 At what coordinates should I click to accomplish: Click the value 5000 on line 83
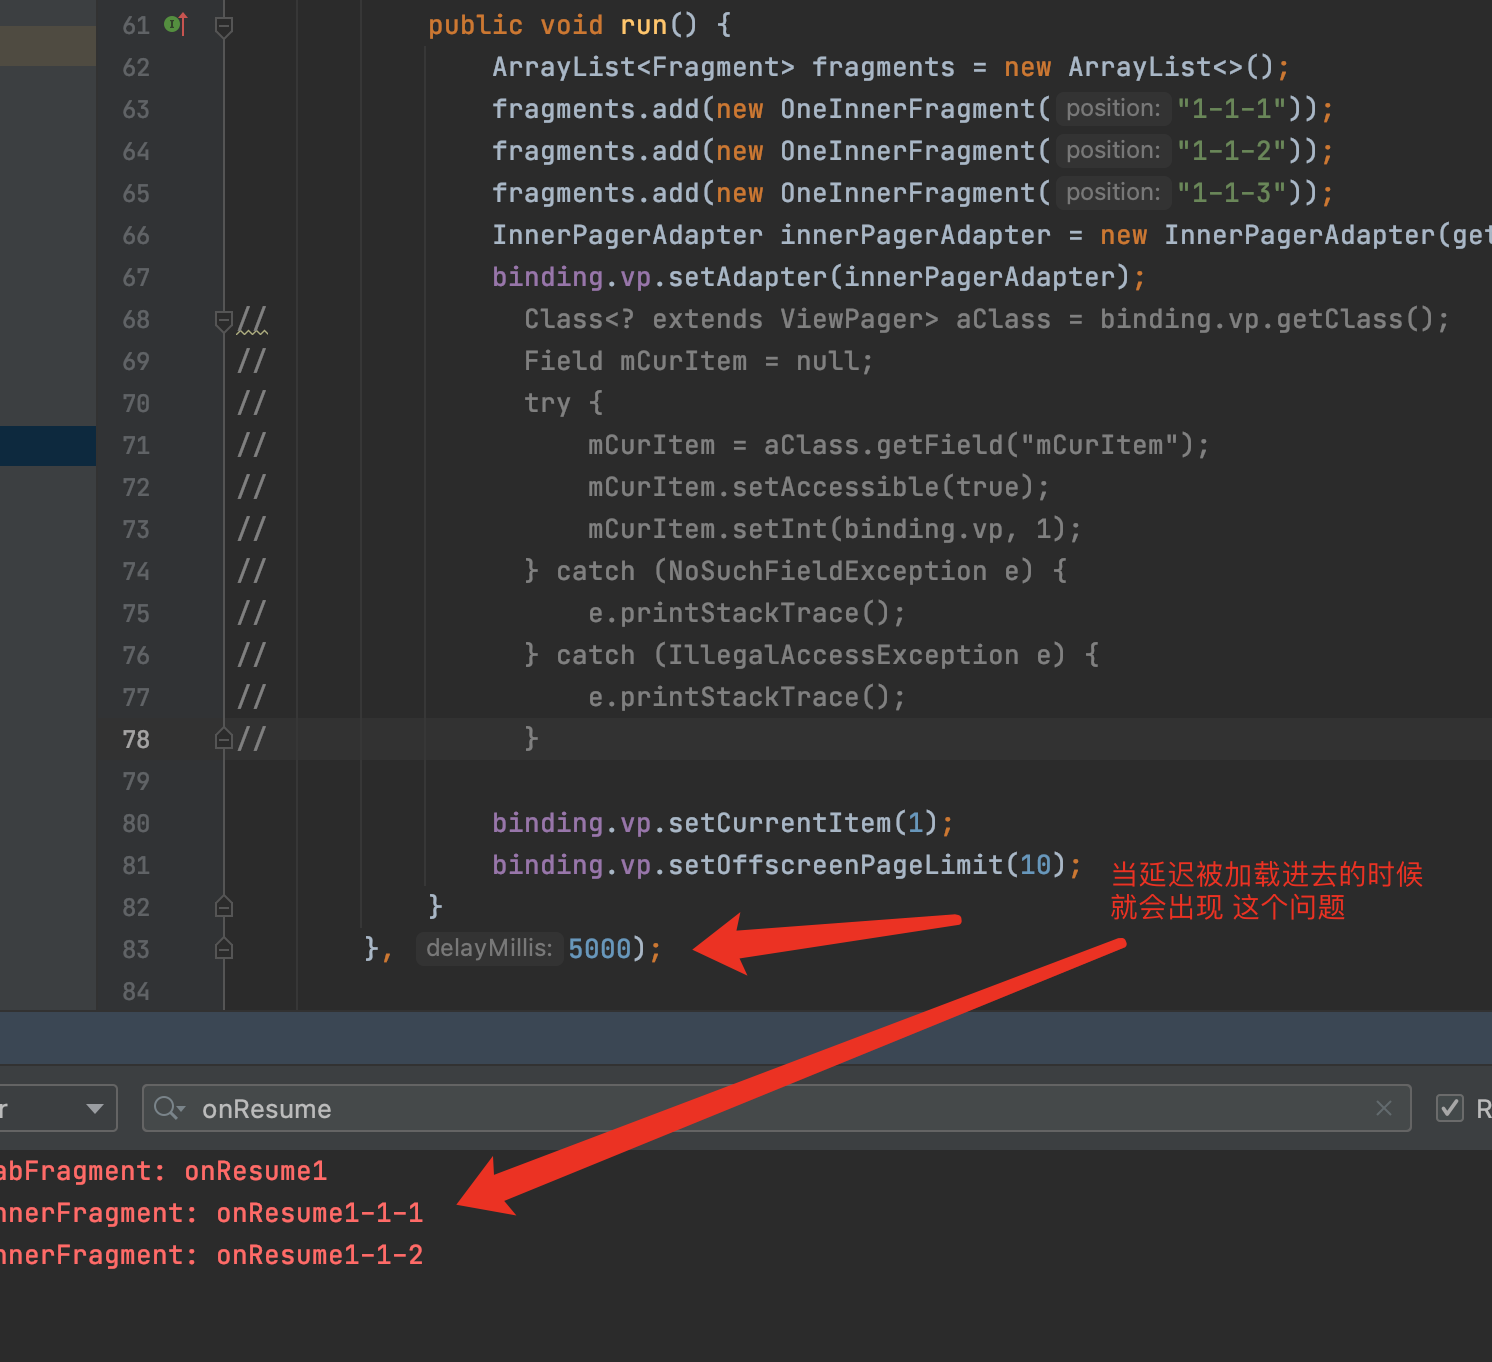600,949
